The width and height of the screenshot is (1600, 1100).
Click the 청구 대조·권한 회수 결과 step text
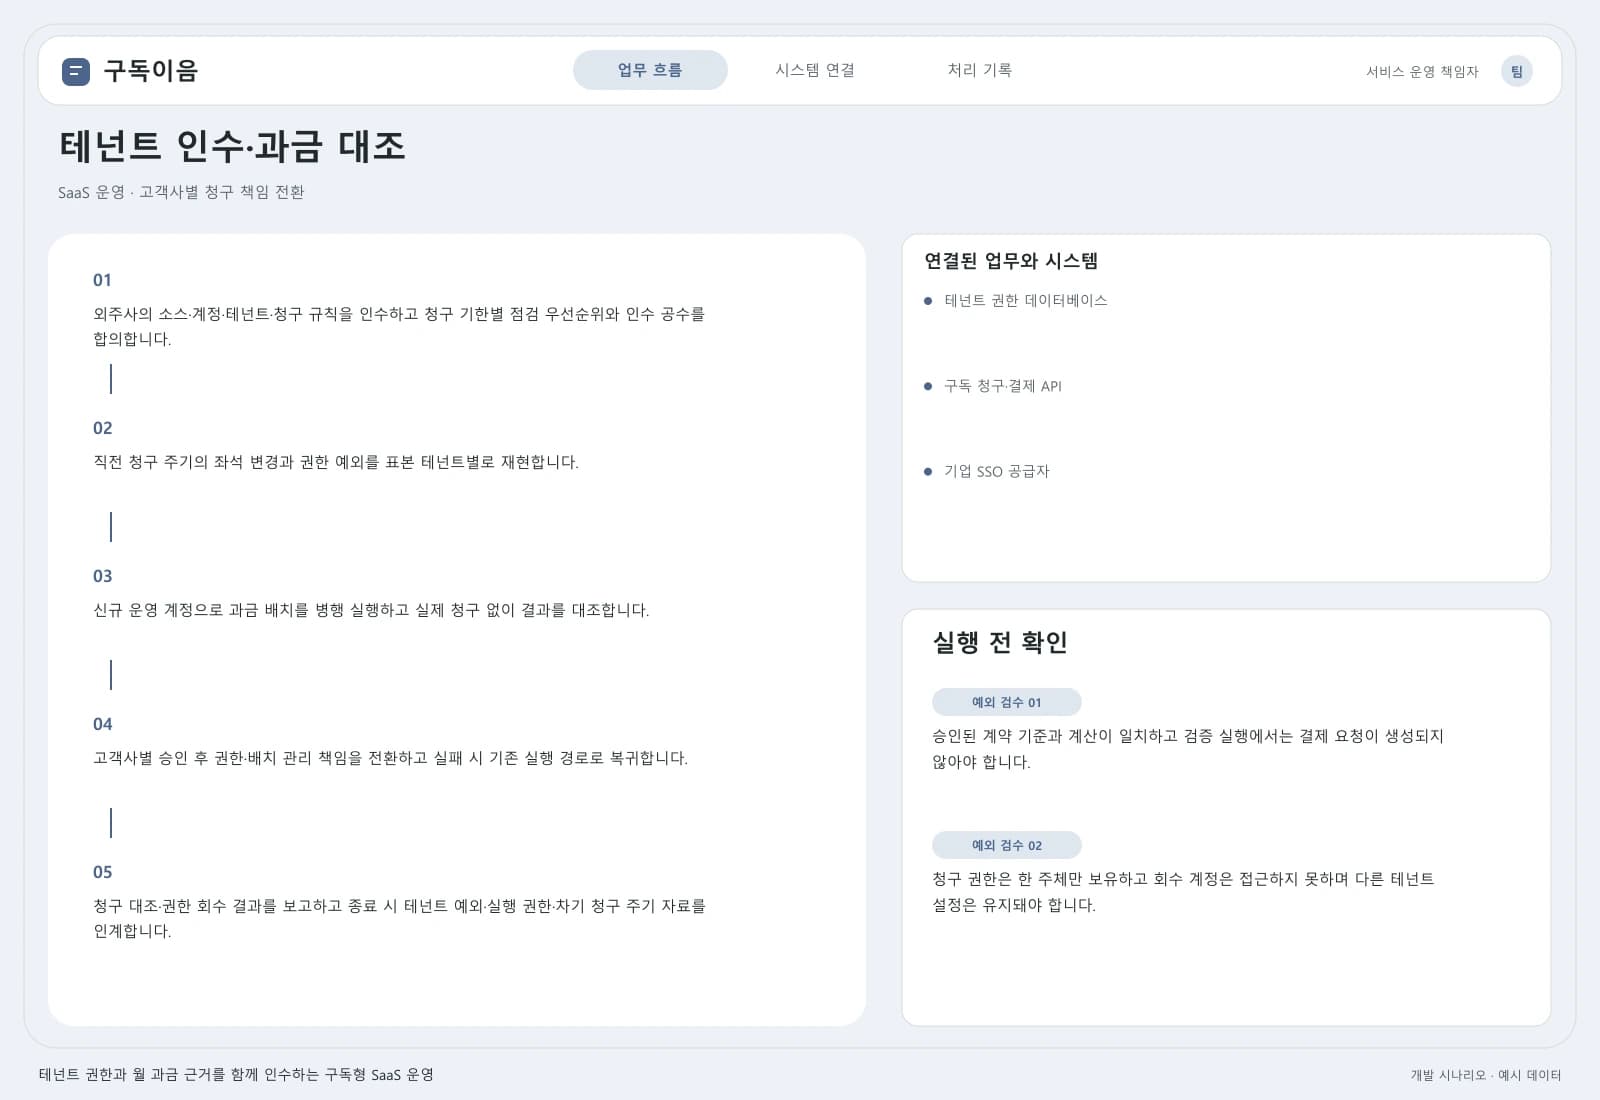tap(399, 918)
